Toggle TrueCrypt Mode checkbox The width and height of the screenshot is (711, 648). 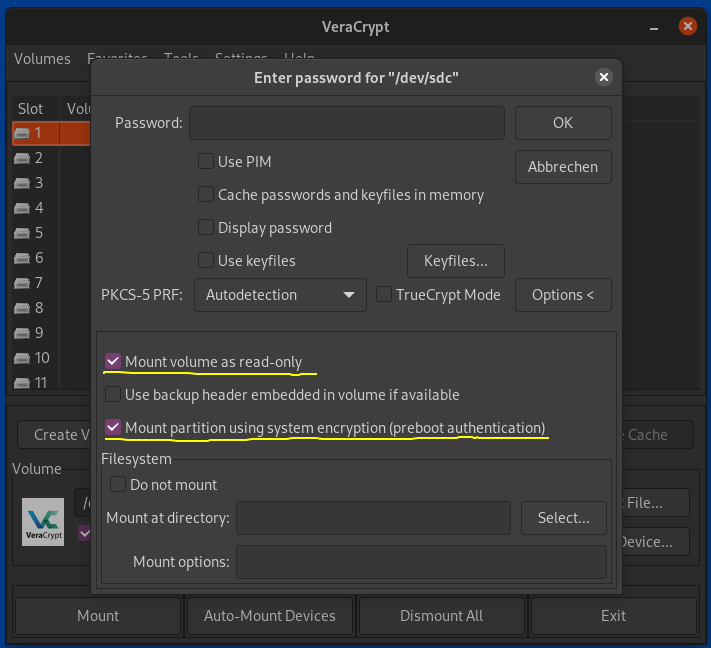coord(384,294)
